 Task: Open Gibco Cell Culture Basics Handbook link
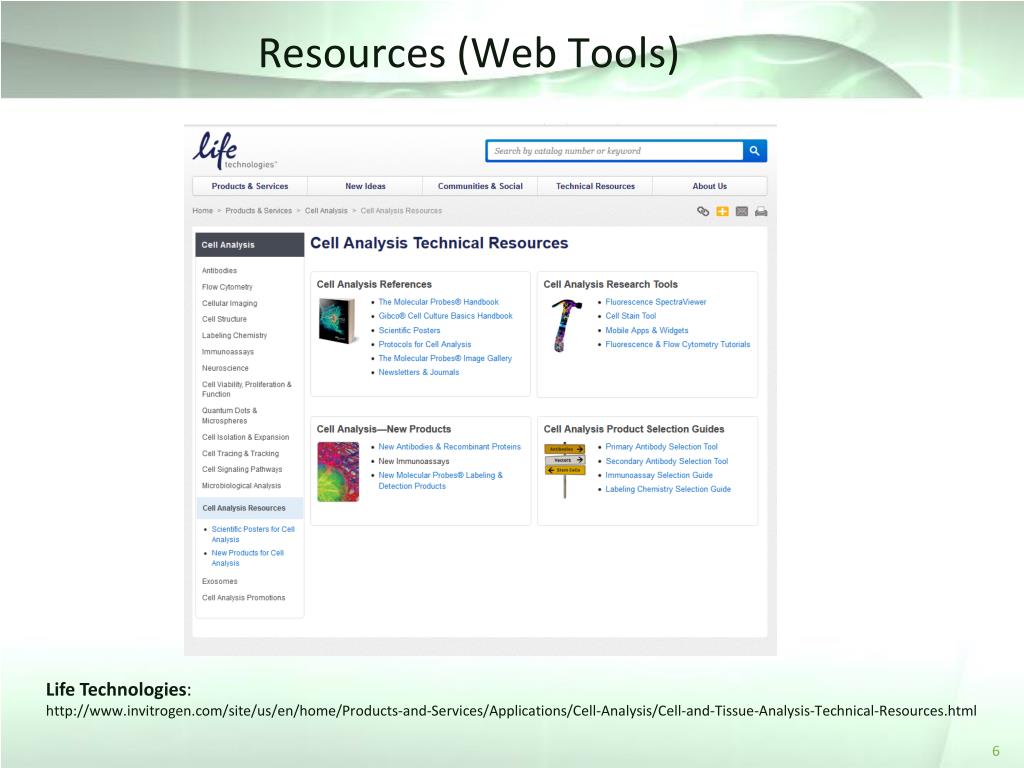pyautogui.click(x=445, y=315)
